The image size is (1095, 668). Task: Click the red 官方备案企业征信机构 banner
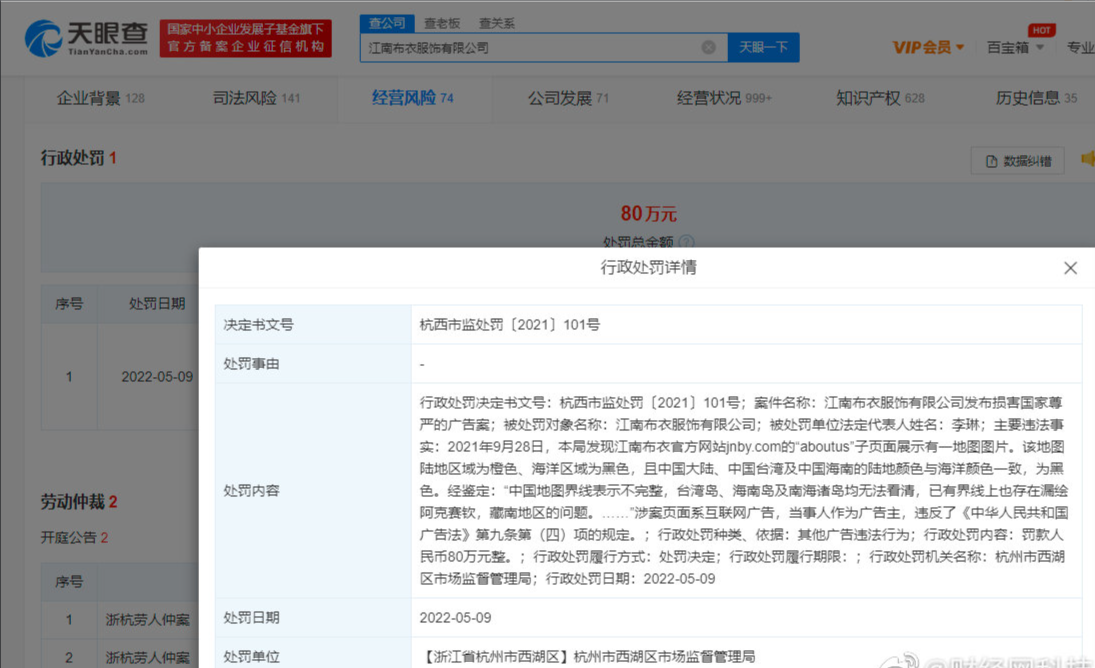[246, 38]
